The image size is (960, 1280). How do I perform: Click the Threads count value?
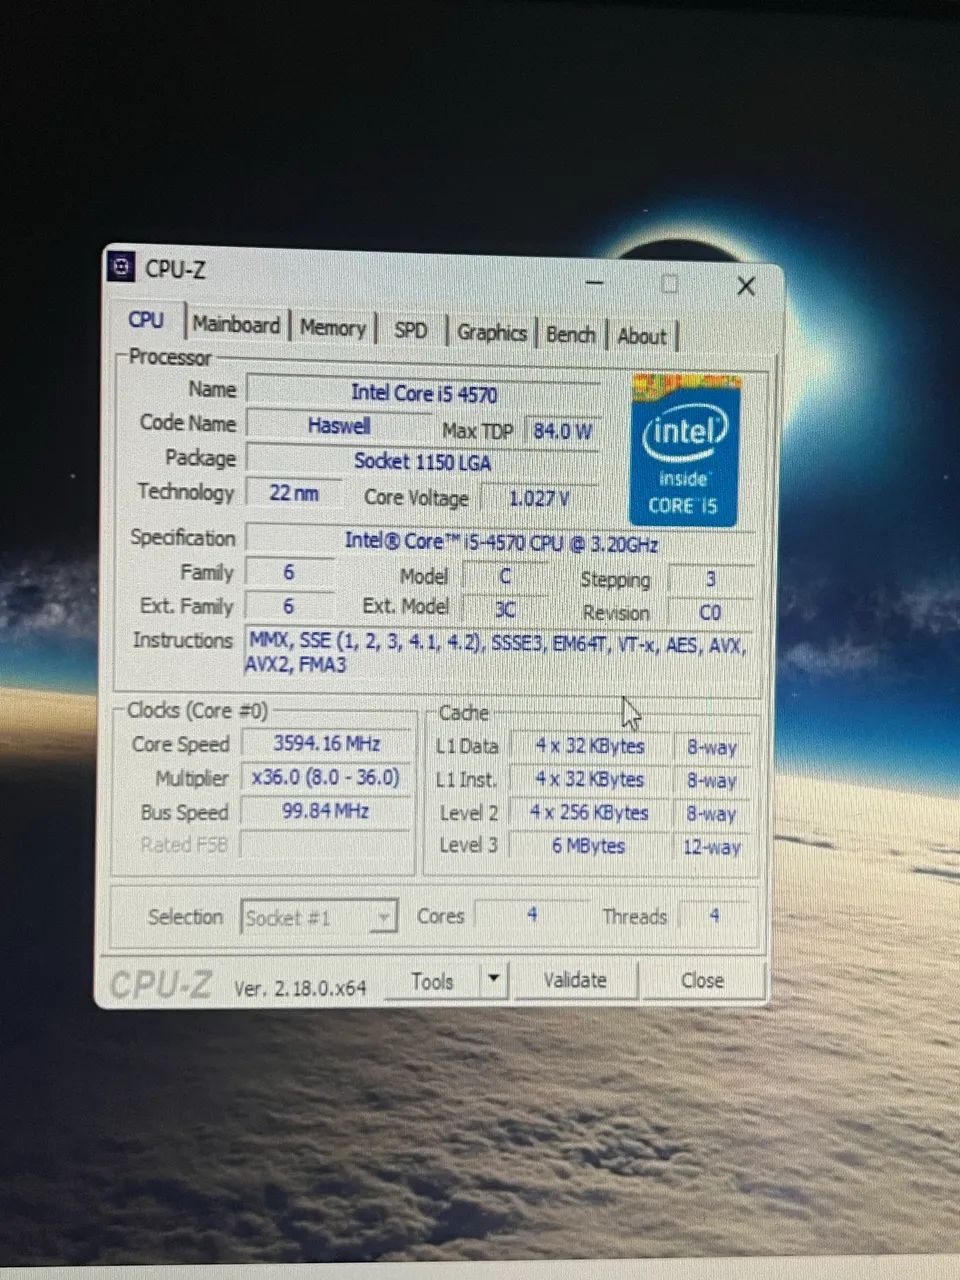point(714,916)
